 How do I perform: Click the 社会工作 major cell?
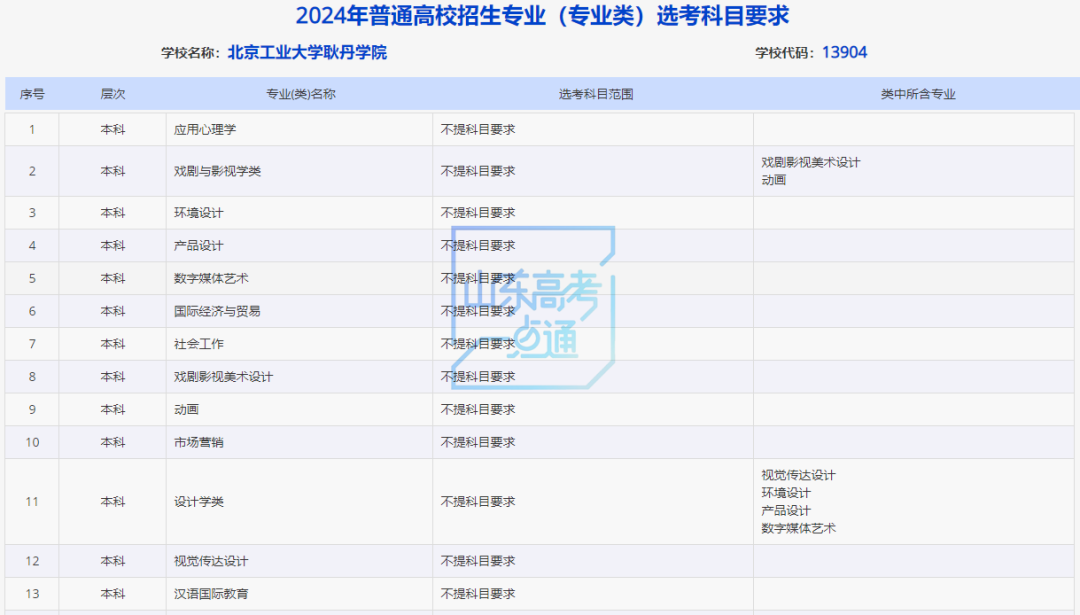pos(199,344)
